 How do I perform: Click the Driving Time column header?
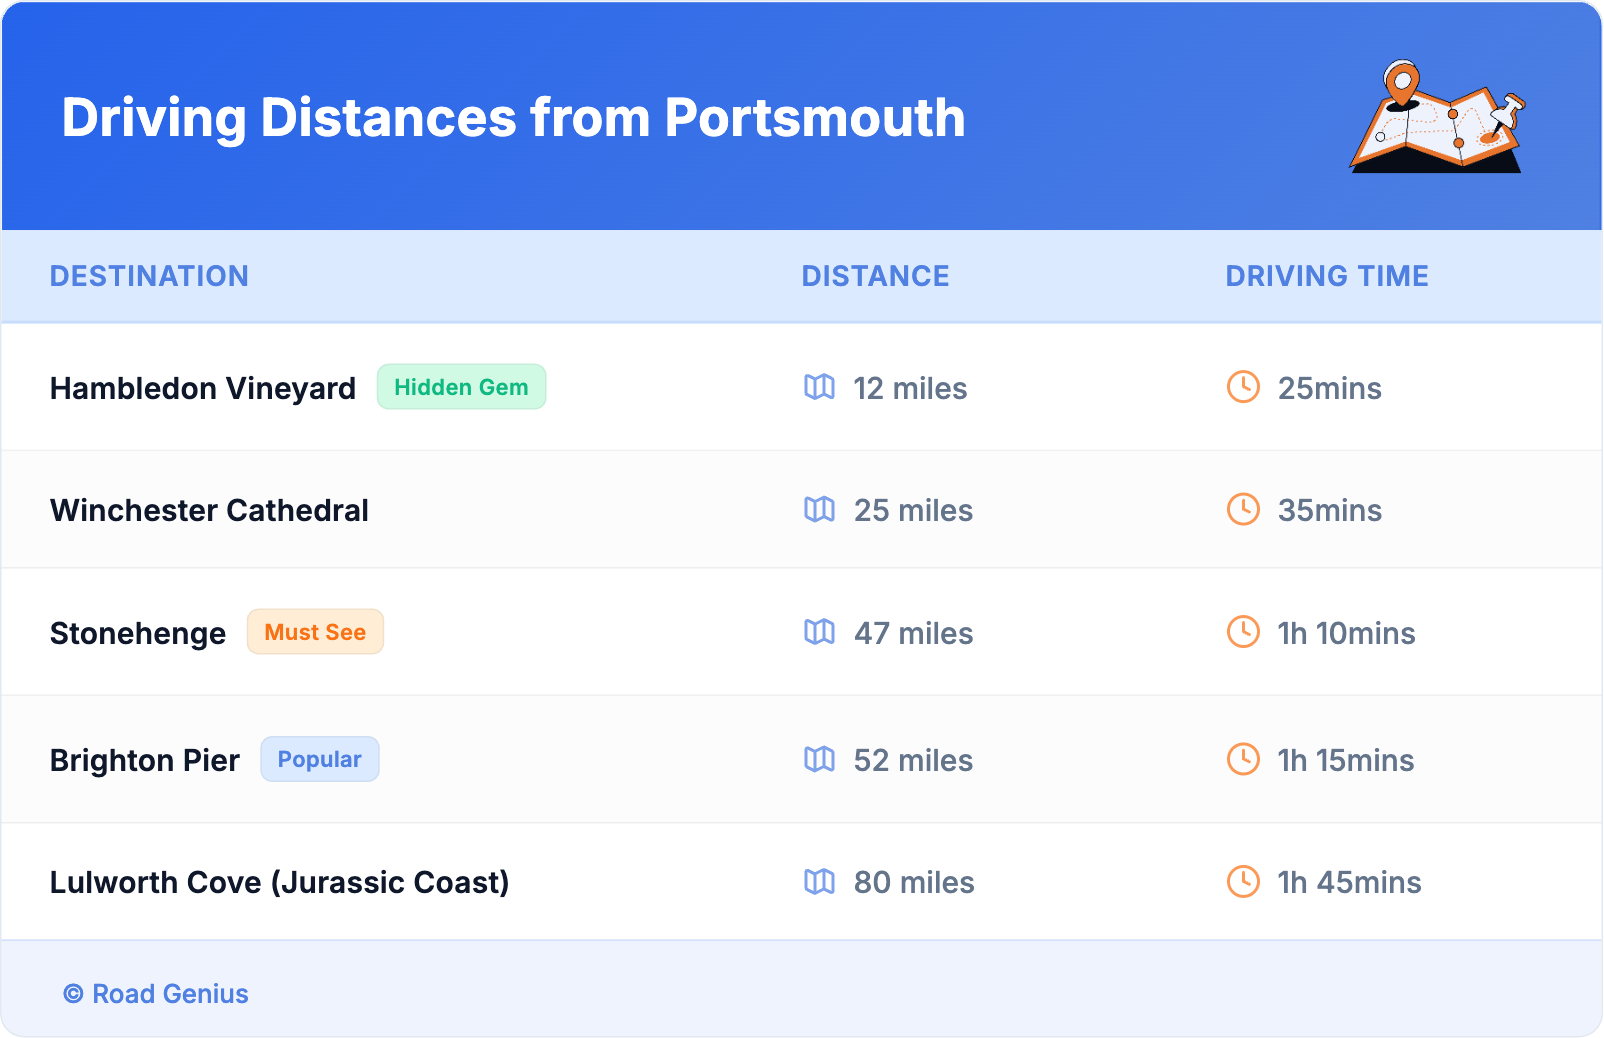1327,276
